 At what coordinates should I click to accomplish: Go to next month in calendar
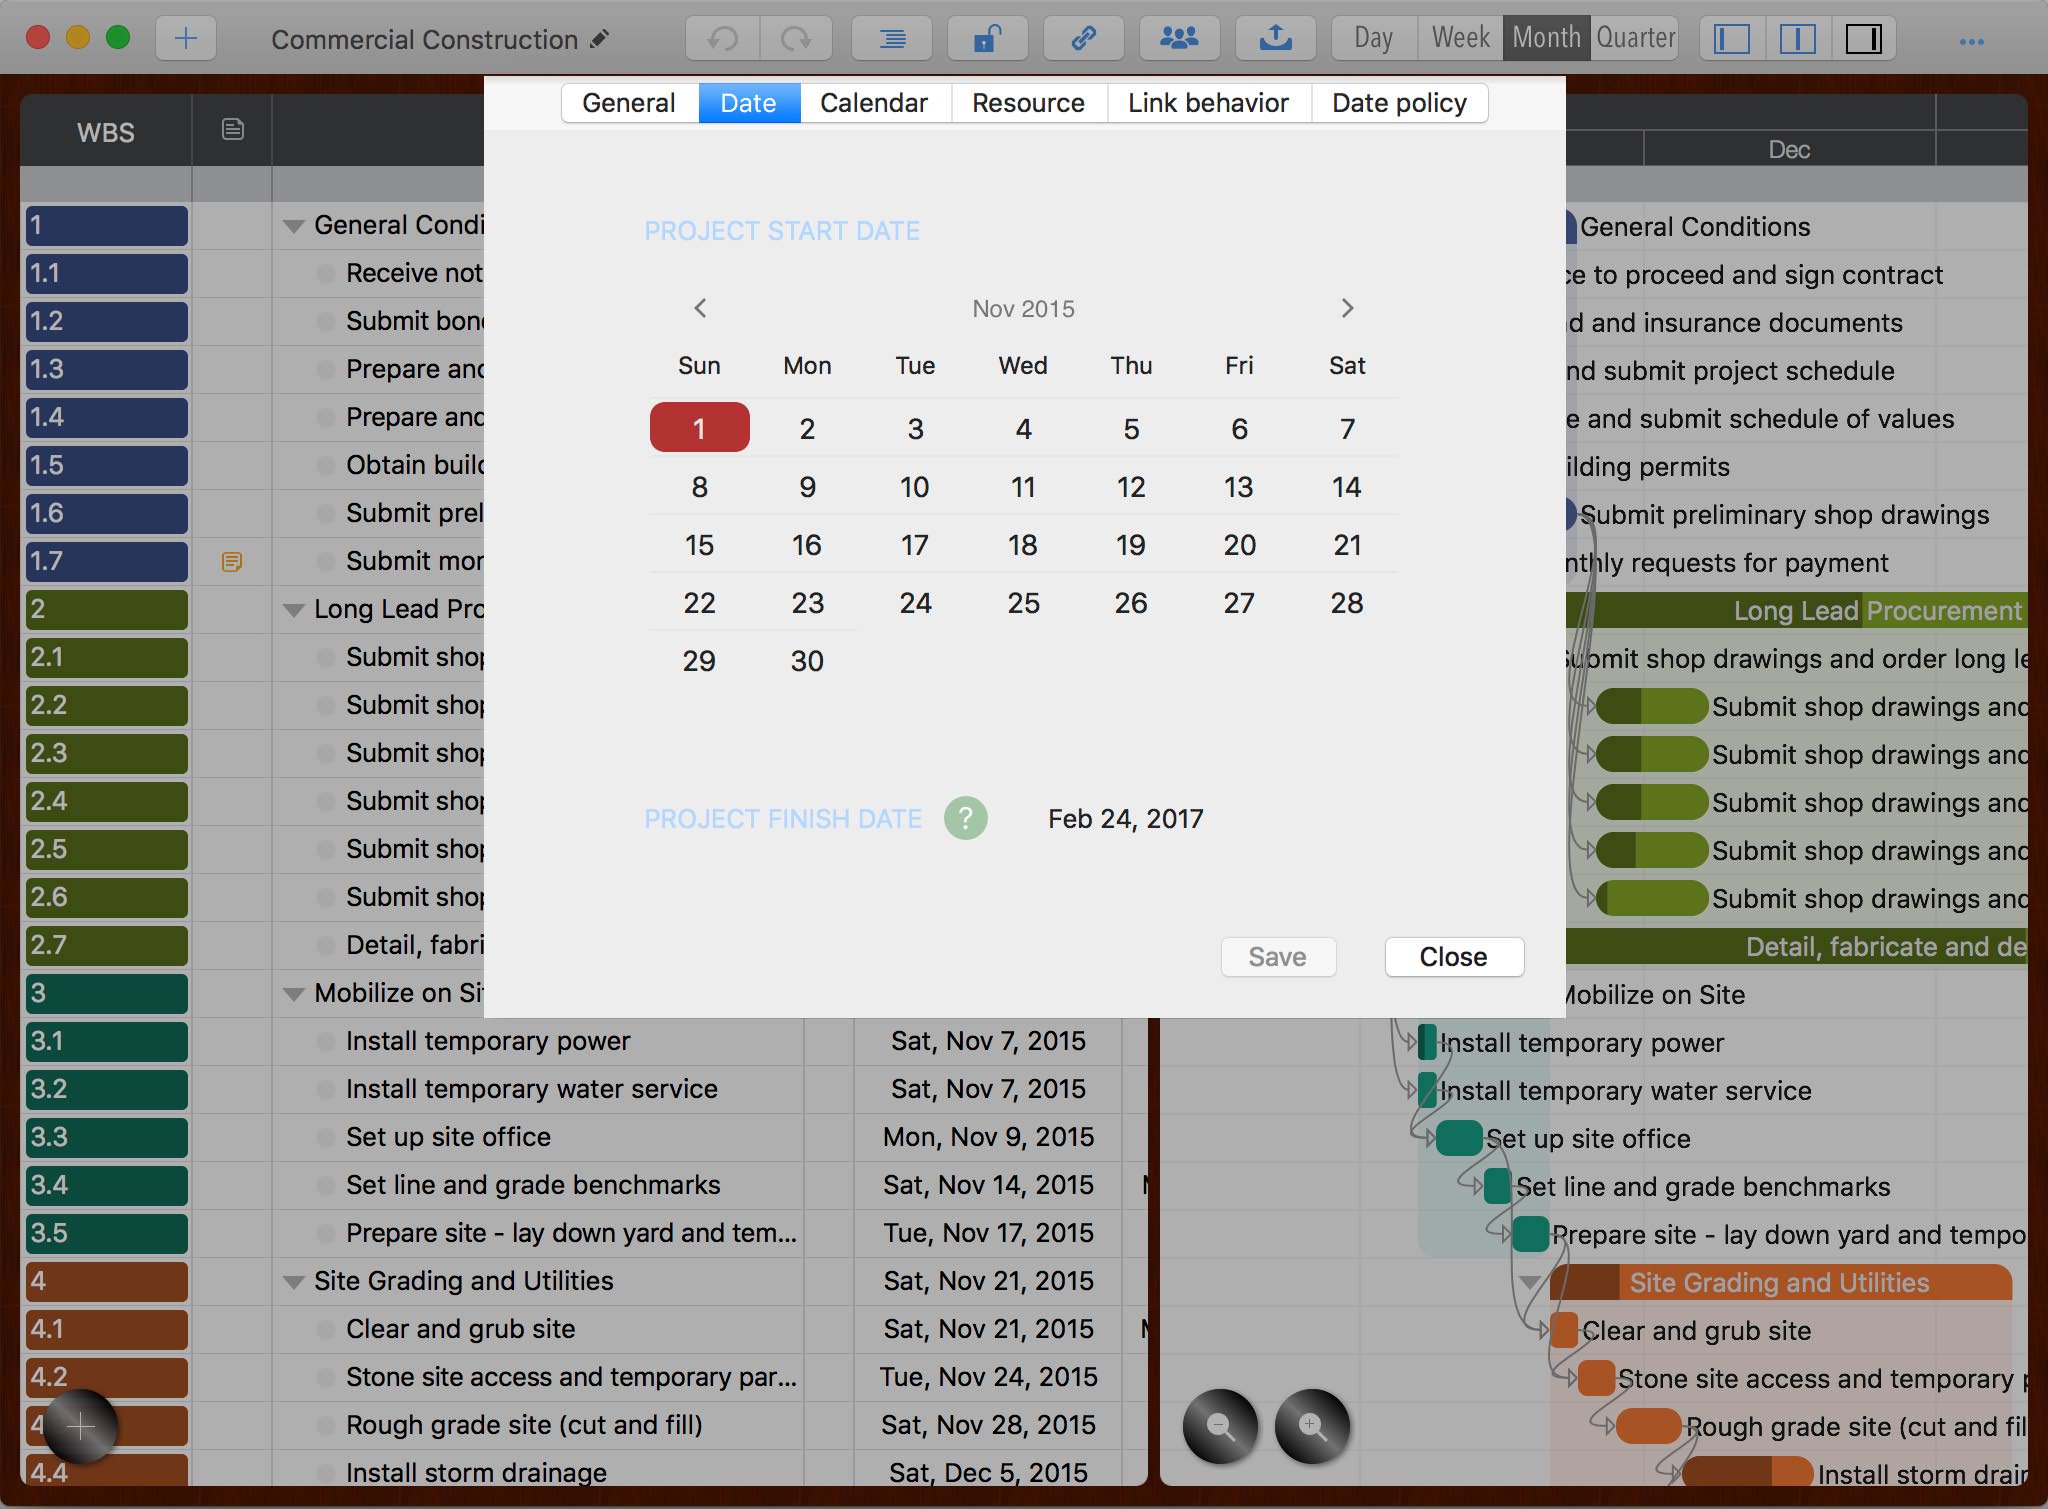click(1346, 308)
